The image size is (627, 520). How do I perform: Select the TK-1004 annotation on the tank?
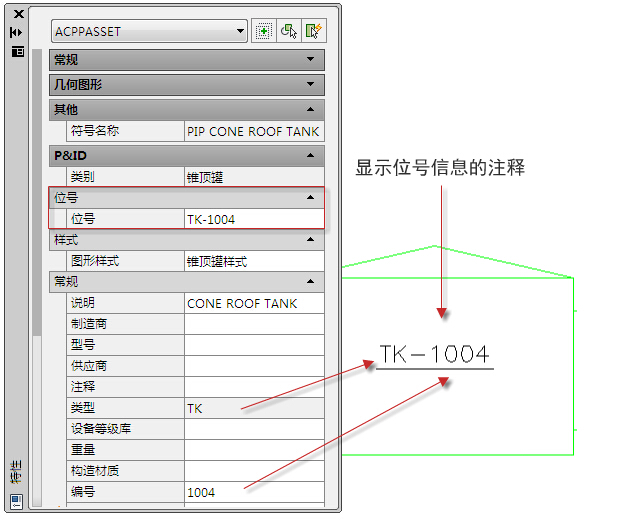click(434, 355)
